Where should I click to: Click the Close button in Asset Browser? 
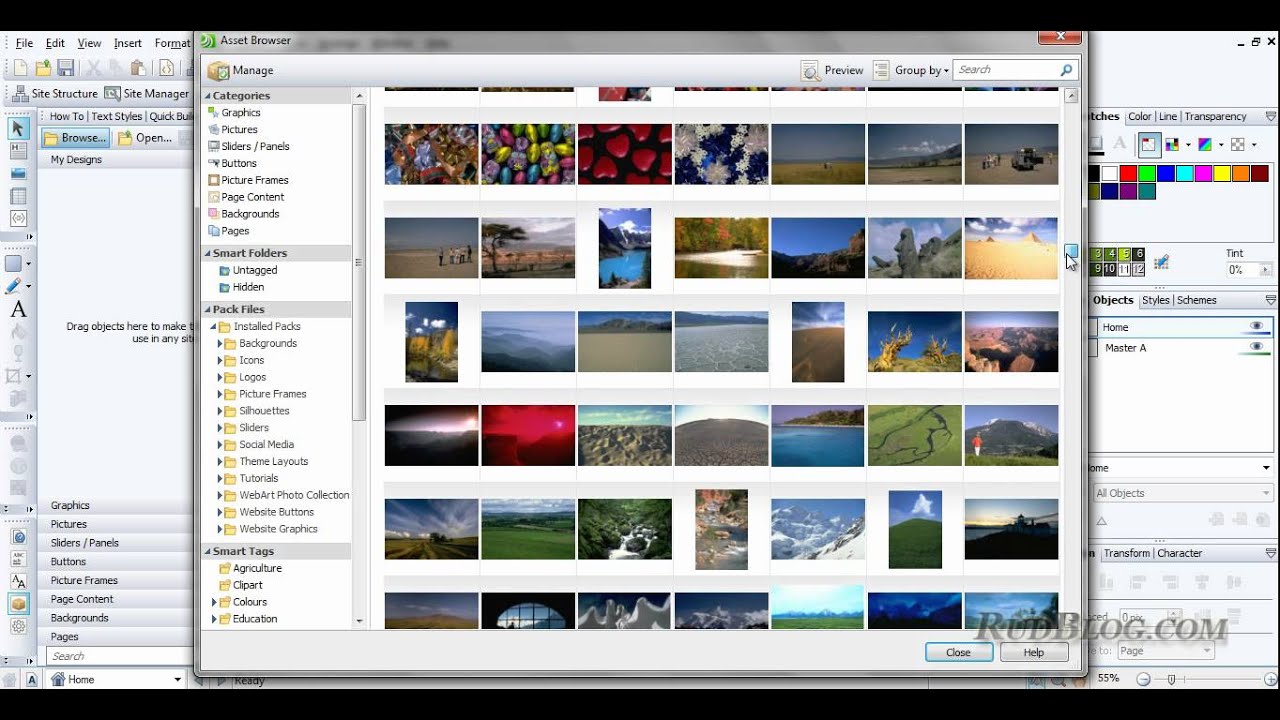click(x=958, y=652)
